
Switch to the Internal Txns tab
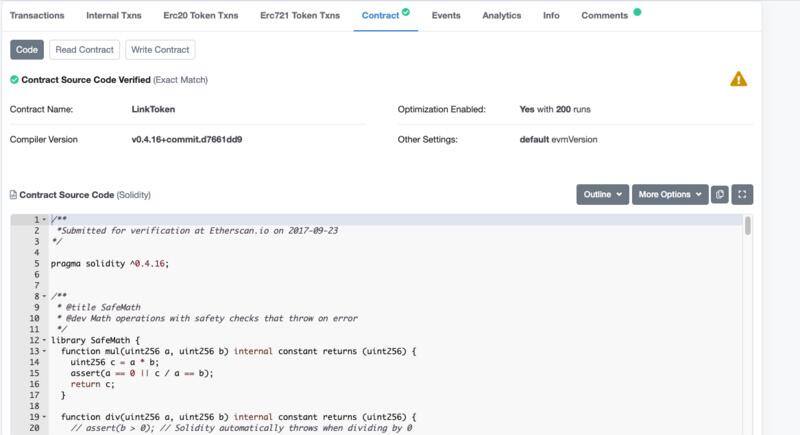114,15
